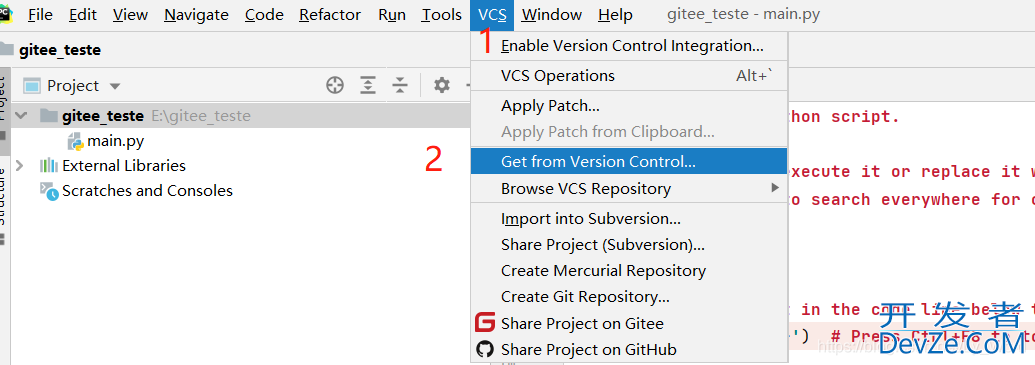Open the Navigate menu
Image resolution: width=1035 pixels, height=365 pixels.
196,15
